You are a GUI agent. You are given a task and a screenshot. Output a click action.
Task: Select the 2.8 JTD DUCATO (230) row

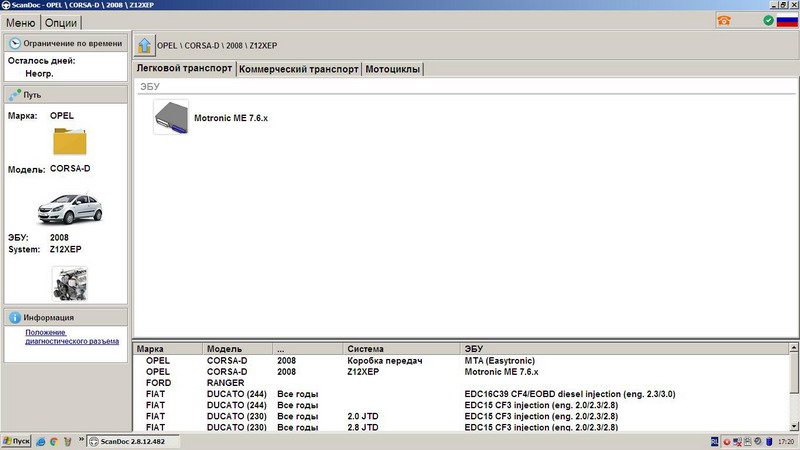point(461,427)
